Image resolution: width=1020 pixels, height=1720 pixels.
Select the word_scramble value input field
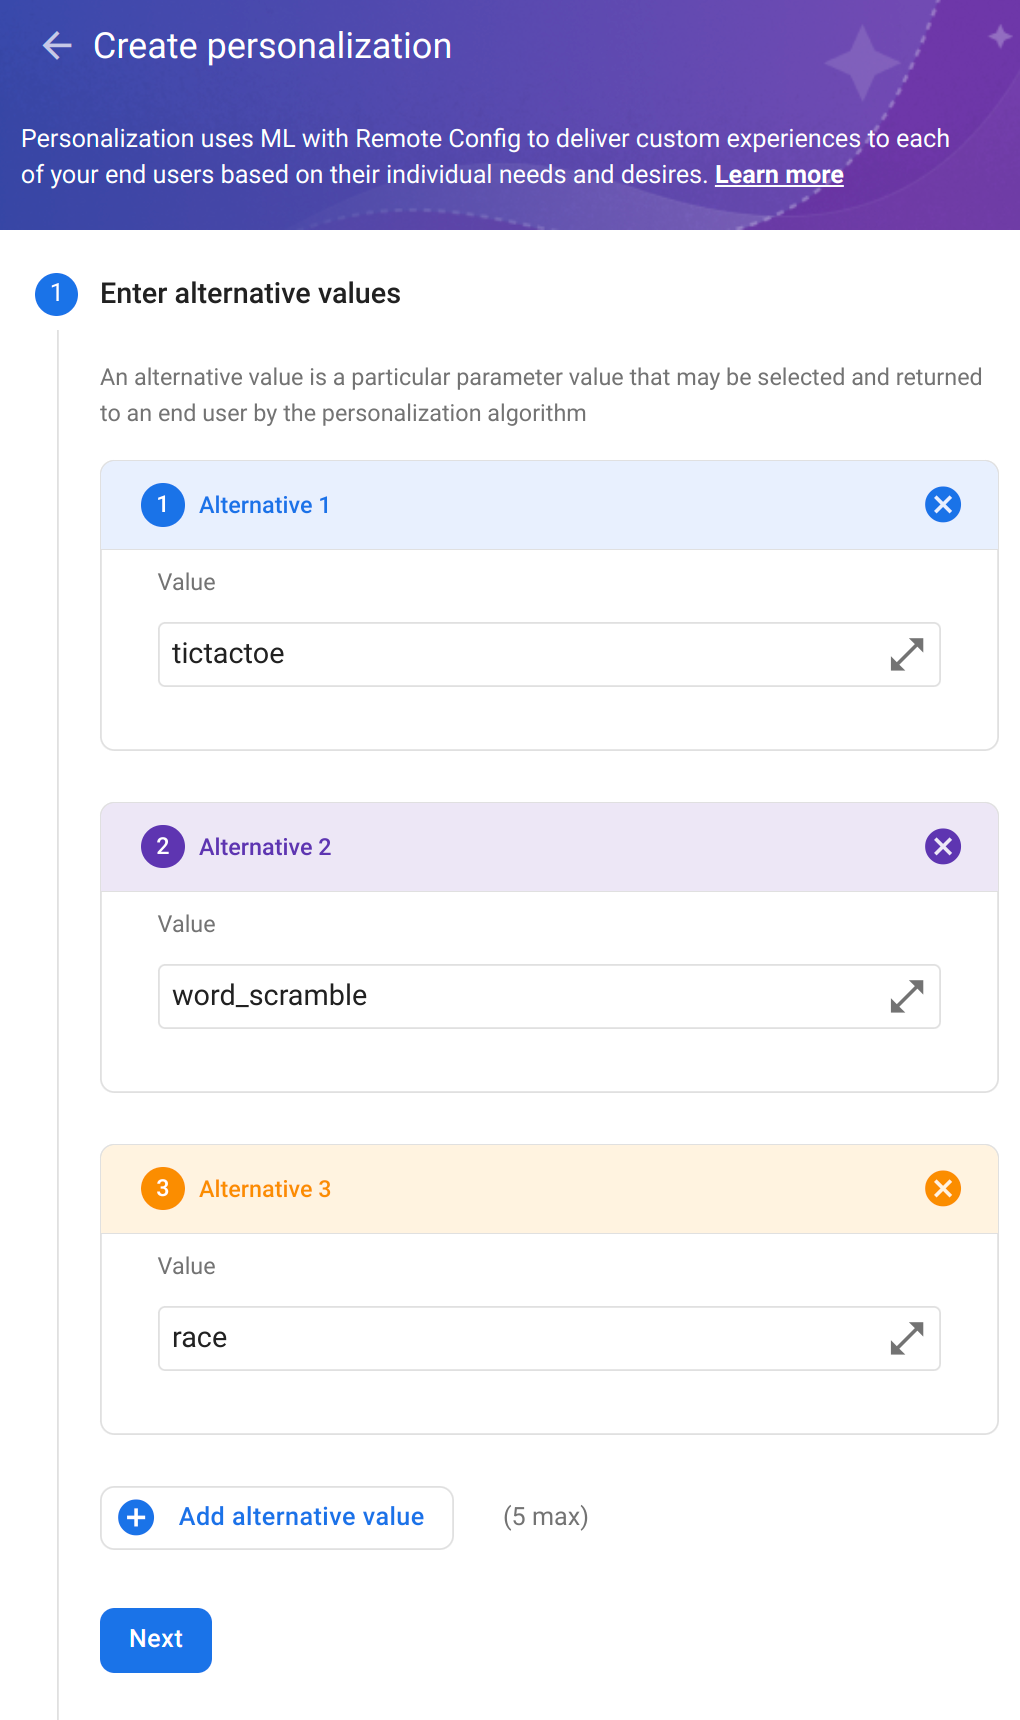coord(500,996)
